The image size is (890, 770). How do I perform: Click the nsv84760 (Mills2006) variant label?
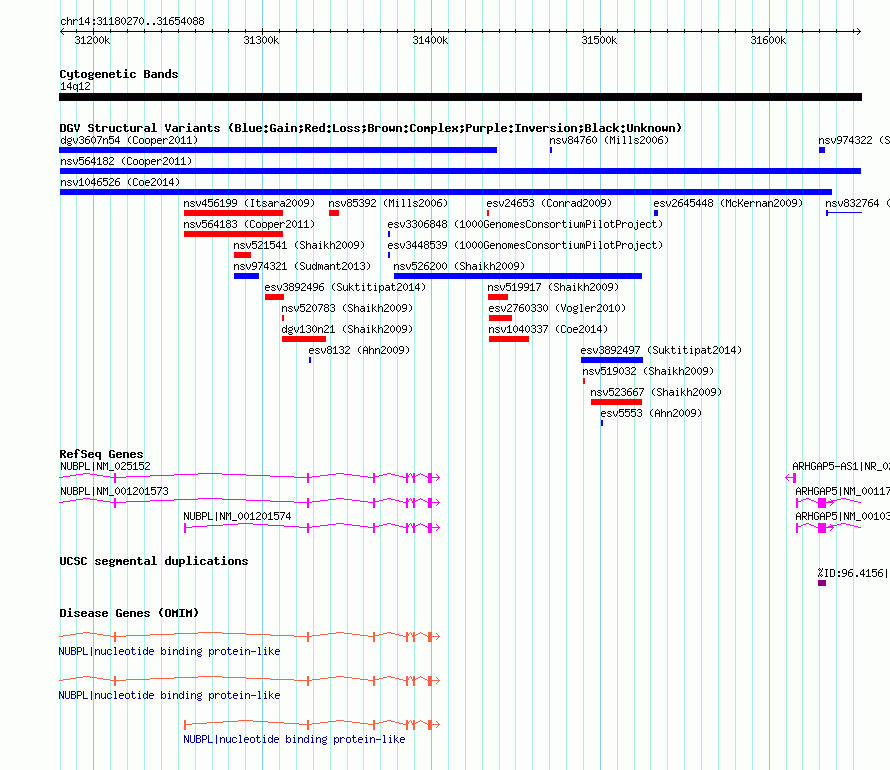608,140
